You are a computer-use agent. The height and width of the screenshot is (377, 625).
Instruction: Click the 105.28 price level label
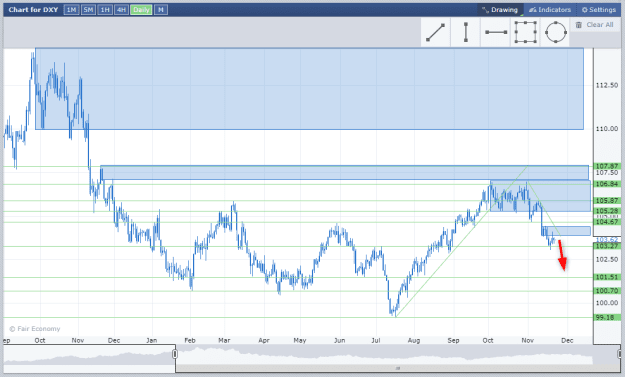[x=607, y=211]
